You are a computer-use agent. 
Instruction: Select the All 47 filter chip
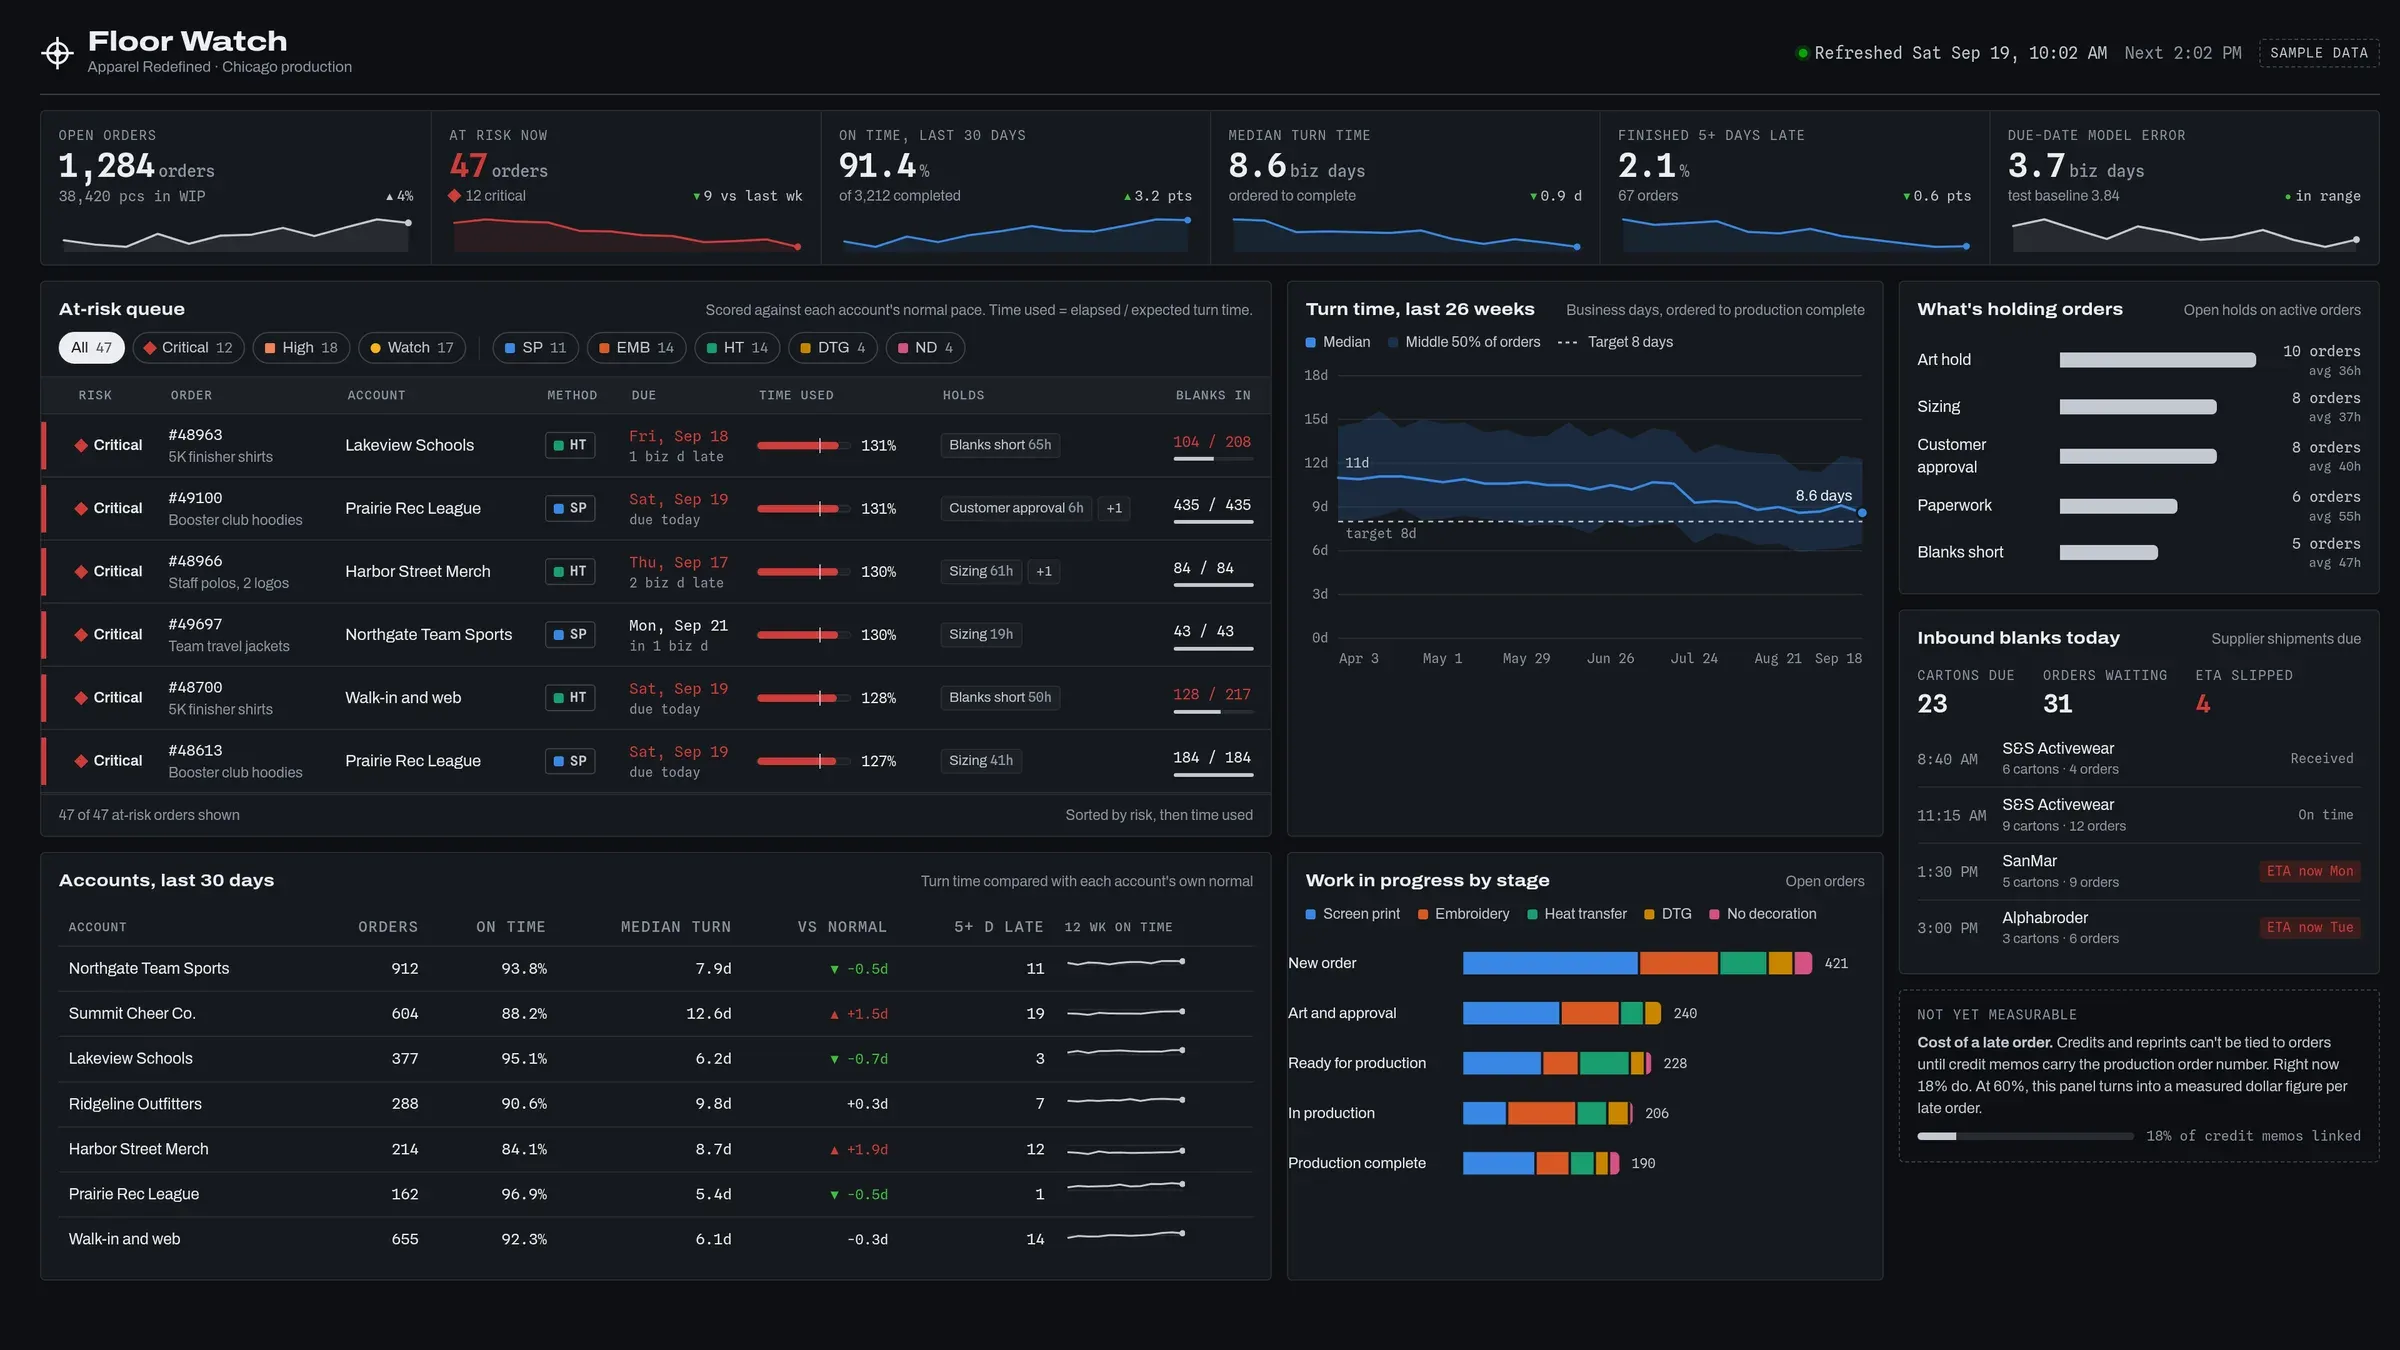coord(91,347)
